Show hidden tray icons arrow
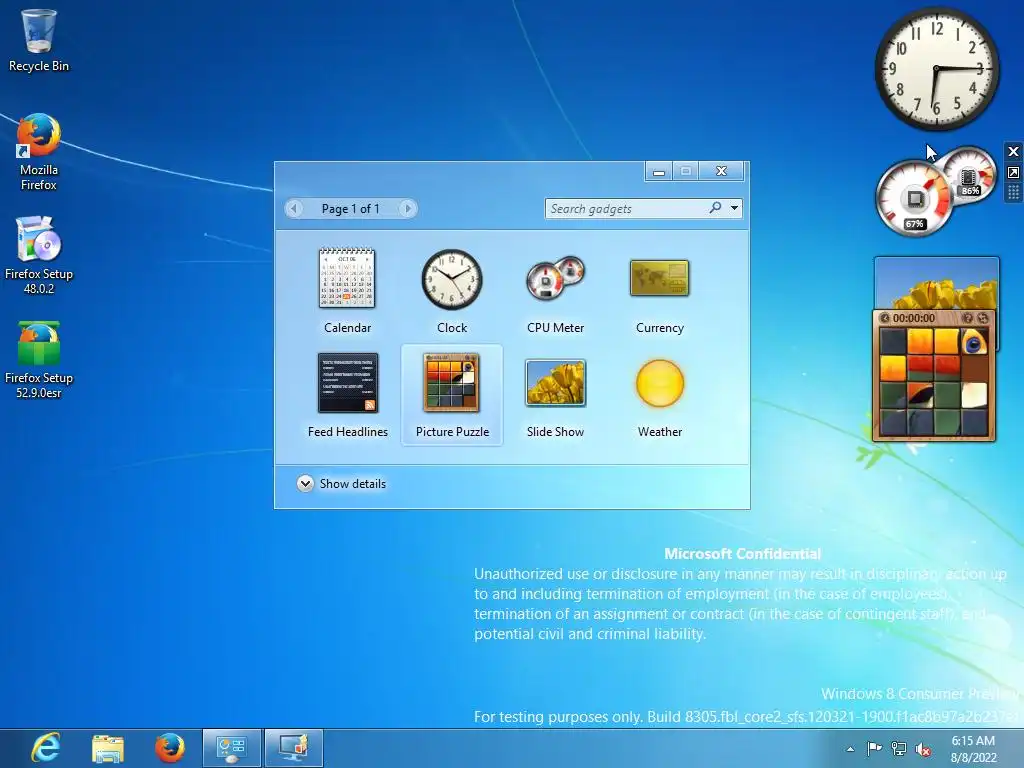 pos(850,749)
